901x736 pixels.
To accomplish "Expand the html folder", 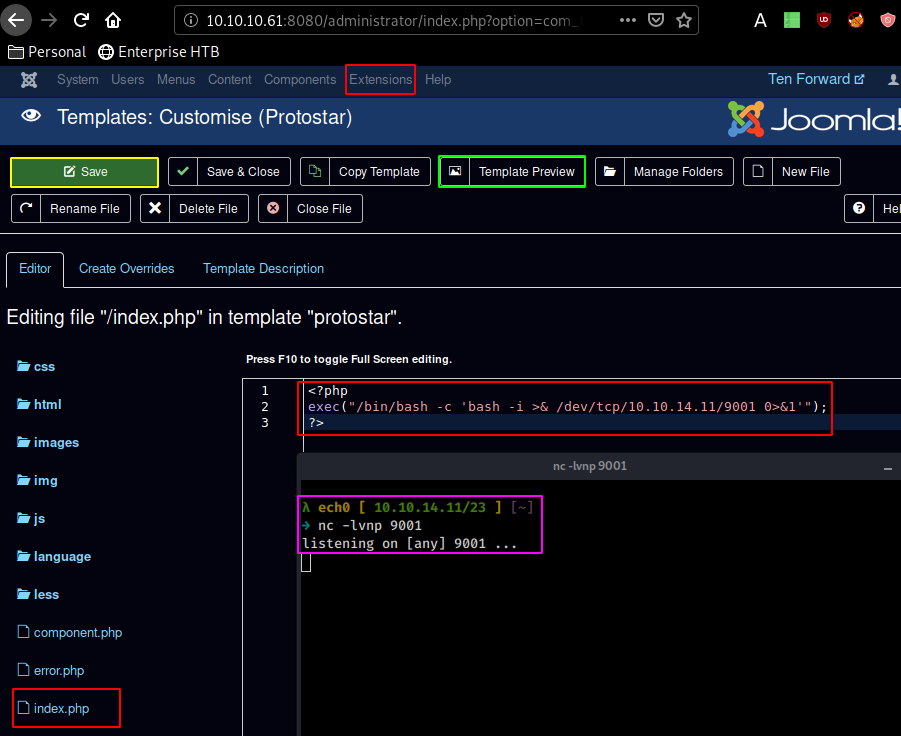I will click(x=39, y=404).
